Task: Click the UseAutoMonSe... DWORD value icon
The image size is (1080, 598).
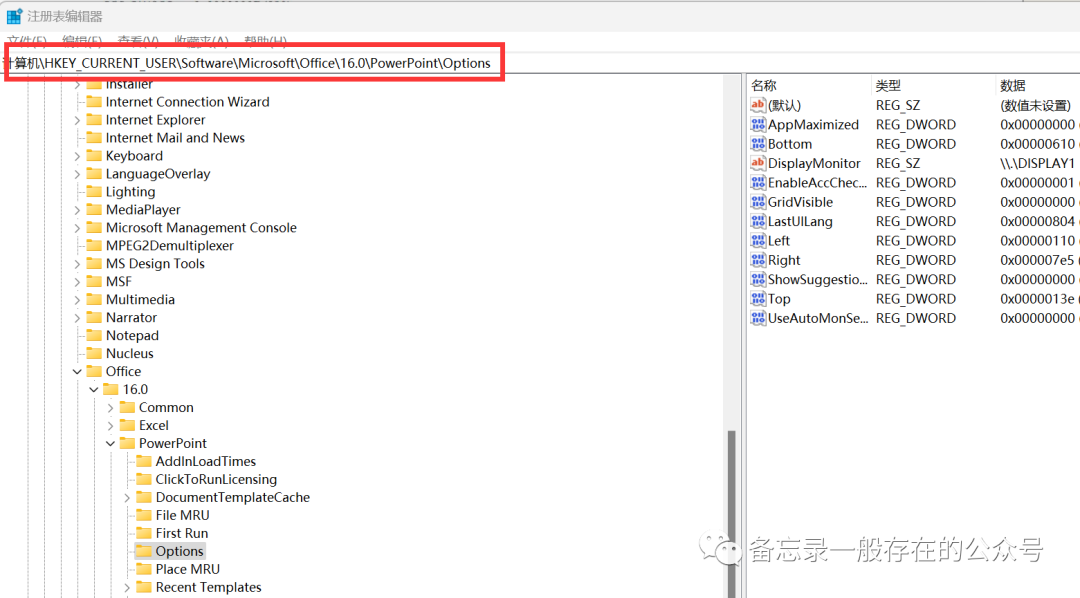Action: 758,318
